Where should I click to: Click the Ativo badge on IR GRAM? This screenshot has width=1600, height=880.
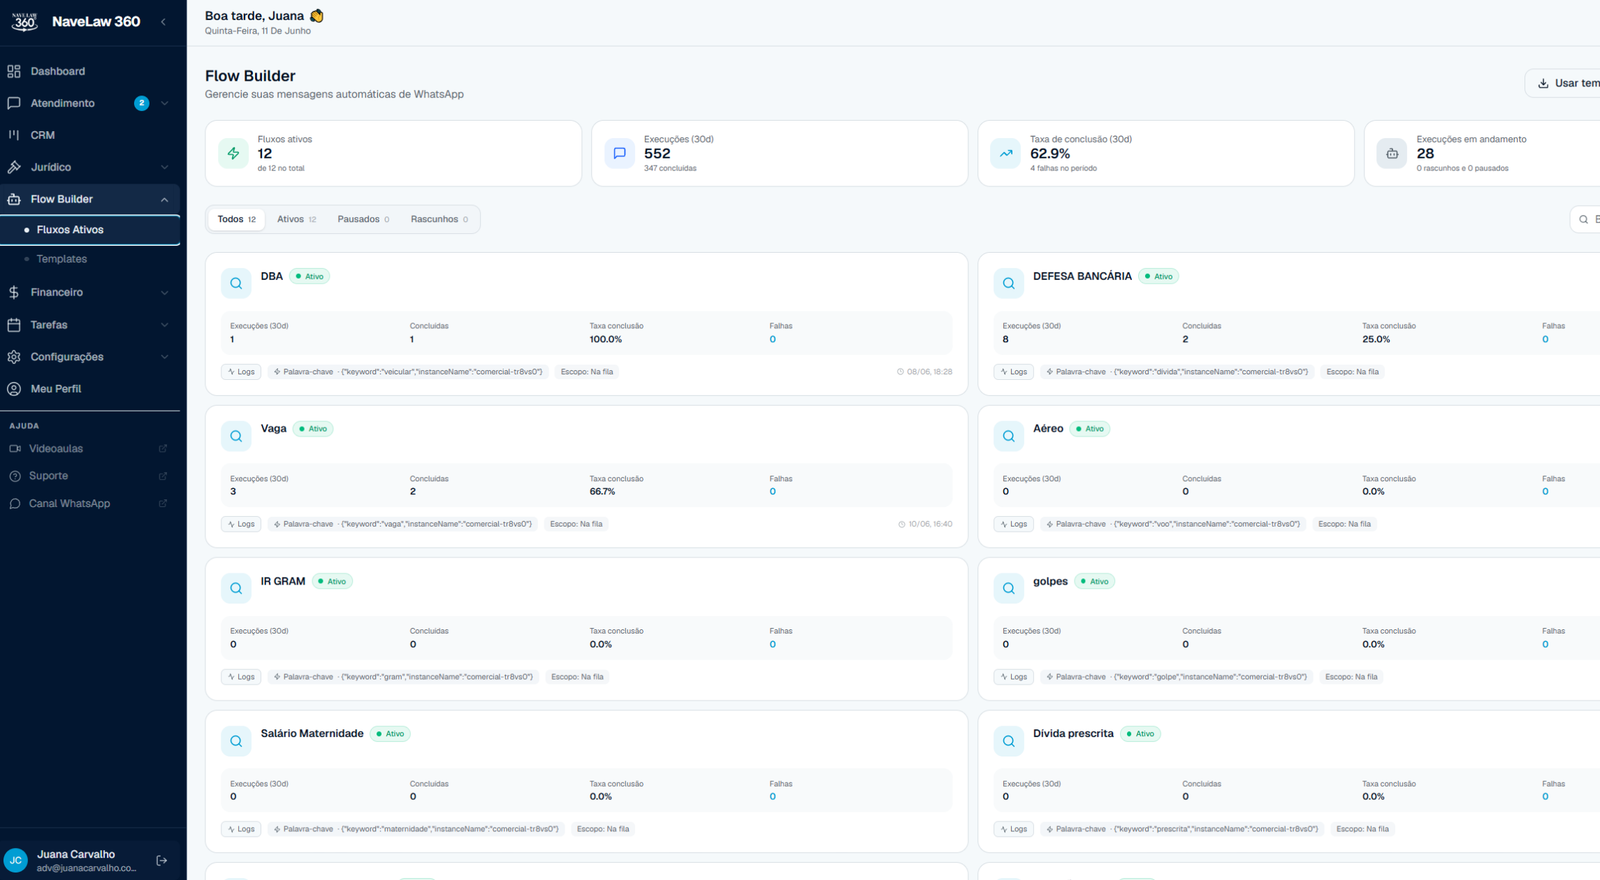point(332,581)
